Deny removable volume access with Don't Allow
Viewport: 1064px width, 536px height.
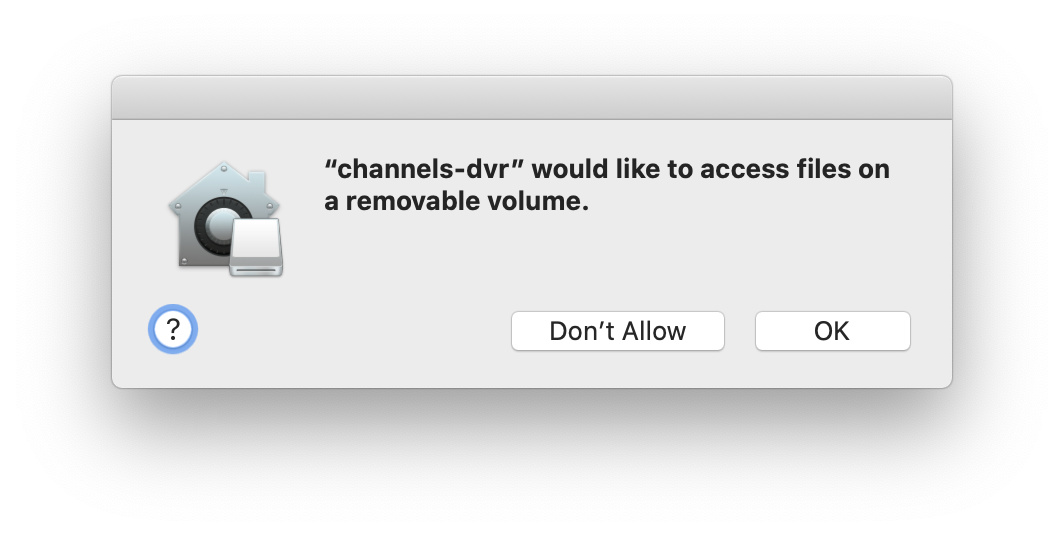[x=617, y=331]
